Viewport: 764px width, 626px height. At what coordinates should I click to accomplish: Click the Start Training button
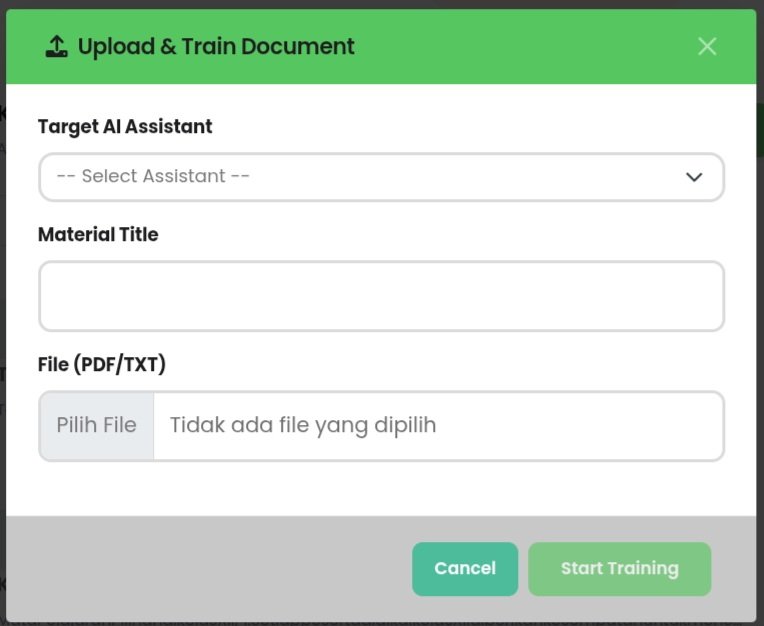click(619, 569)
